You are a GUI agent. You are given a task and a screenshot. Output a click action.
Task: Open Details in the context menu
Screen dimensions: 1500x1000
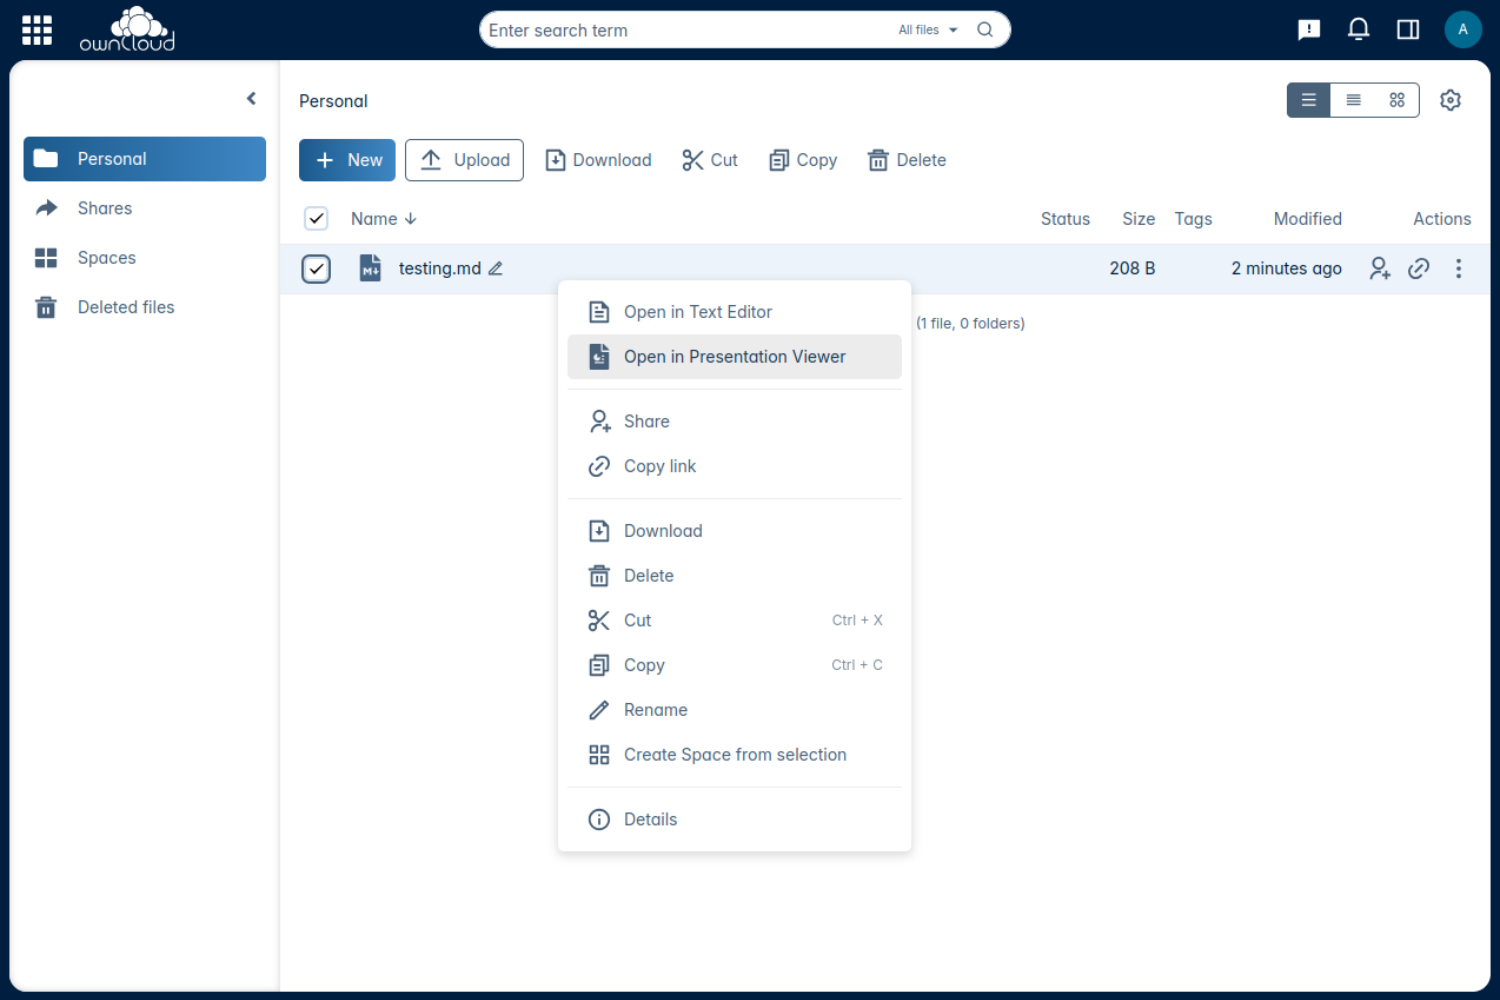[734, 820]
